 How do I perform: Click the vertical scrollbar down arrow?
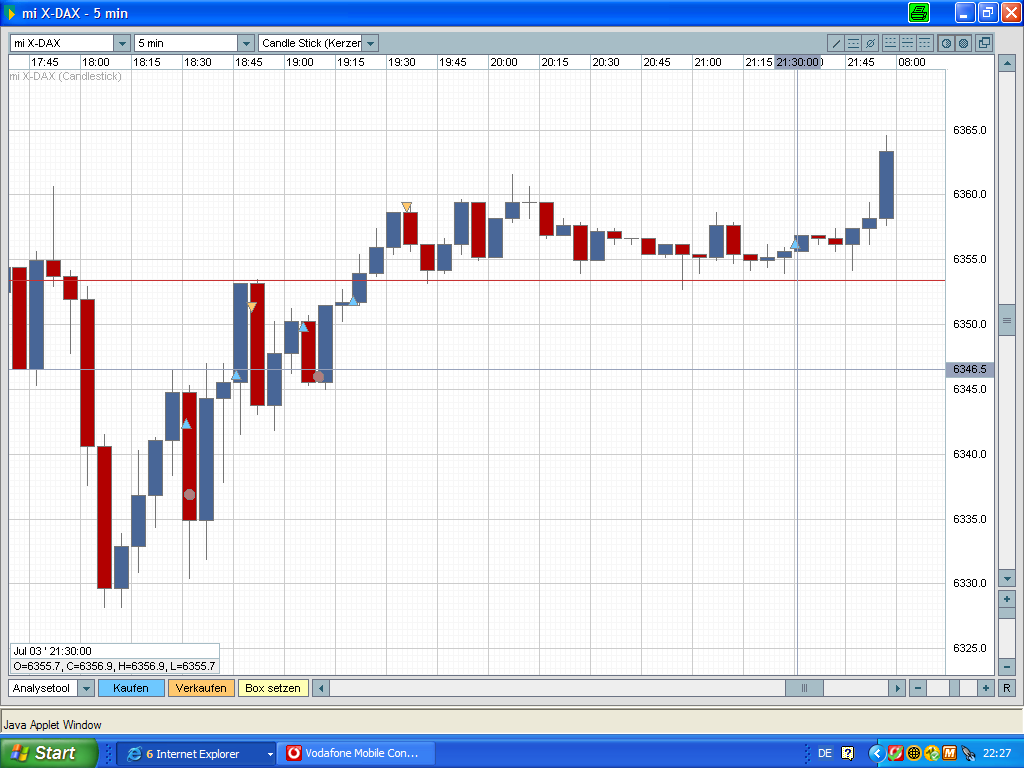pos(1006,579)
